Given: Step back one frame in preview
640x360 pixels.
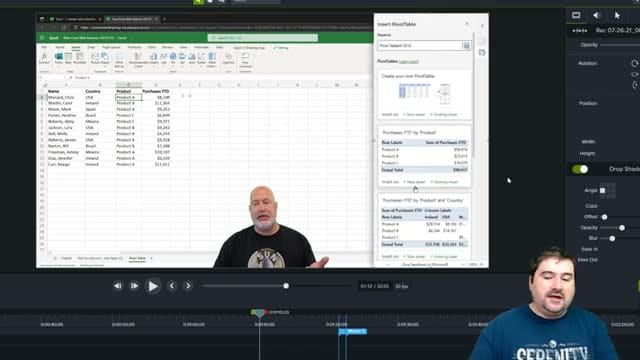Looking at the screenshot, I should pos(118,286).
